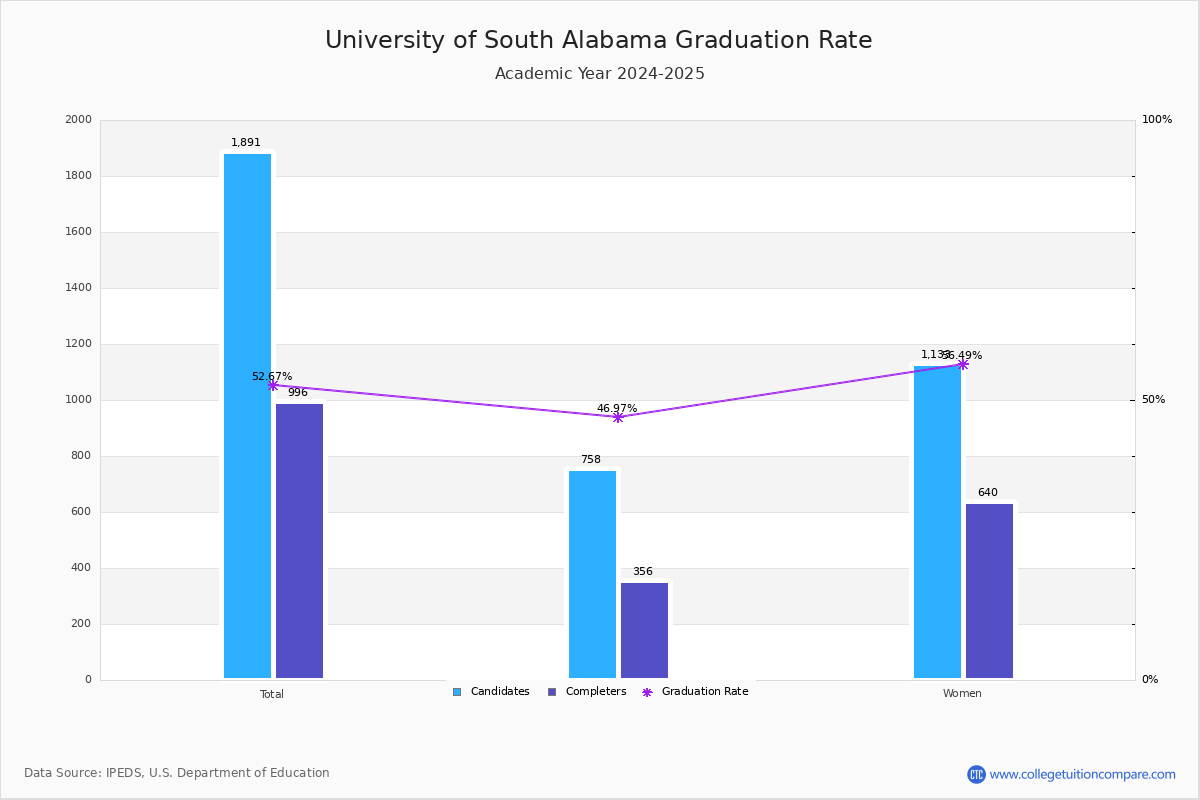Click the Total candidates bar labeled 1,891

(247, 416)
